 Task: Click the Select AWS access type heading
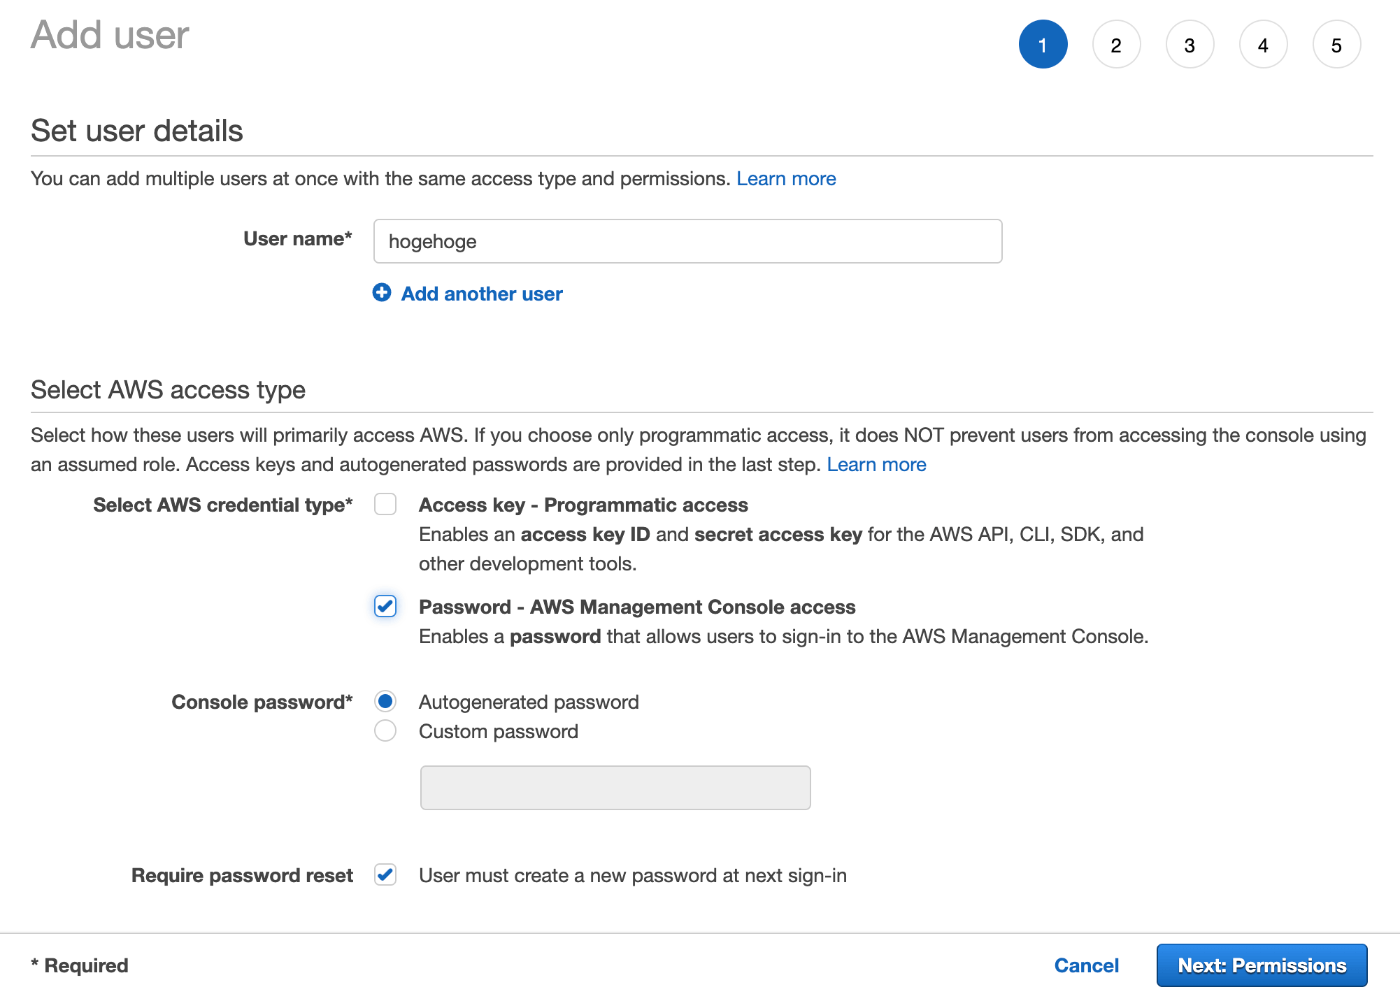[x=168, y=390]
